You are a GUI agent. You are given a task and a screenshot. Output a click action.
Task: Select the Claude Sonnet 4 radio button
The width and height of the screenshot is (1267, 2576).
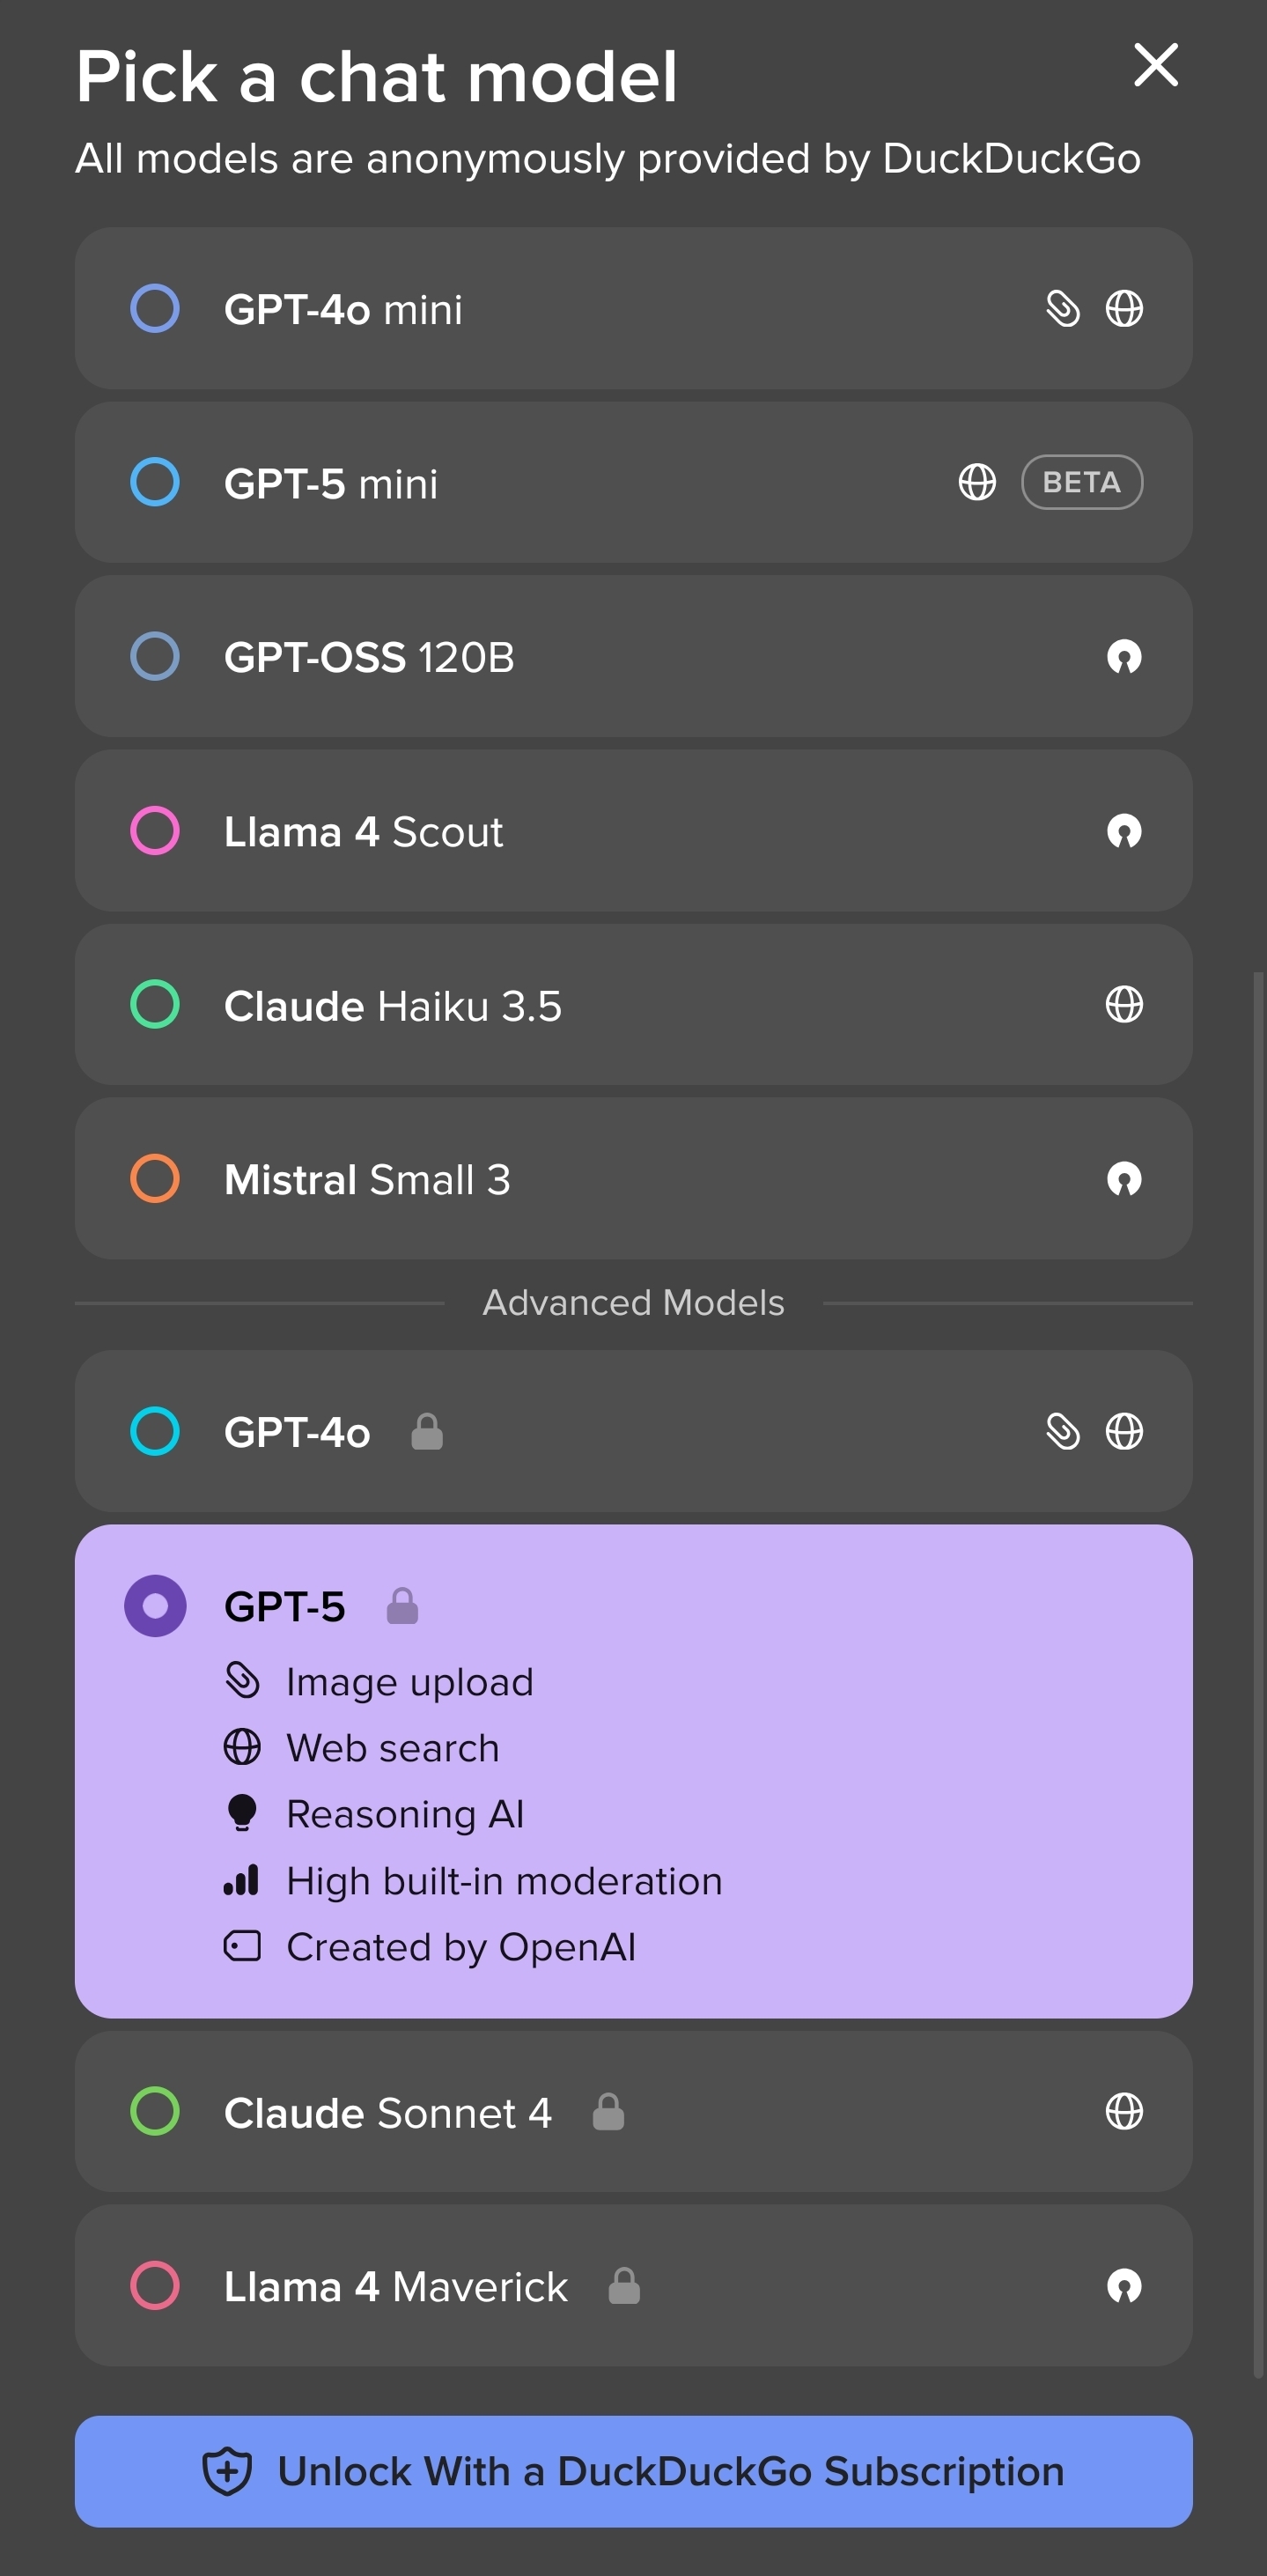click(x=155, y=2111)
